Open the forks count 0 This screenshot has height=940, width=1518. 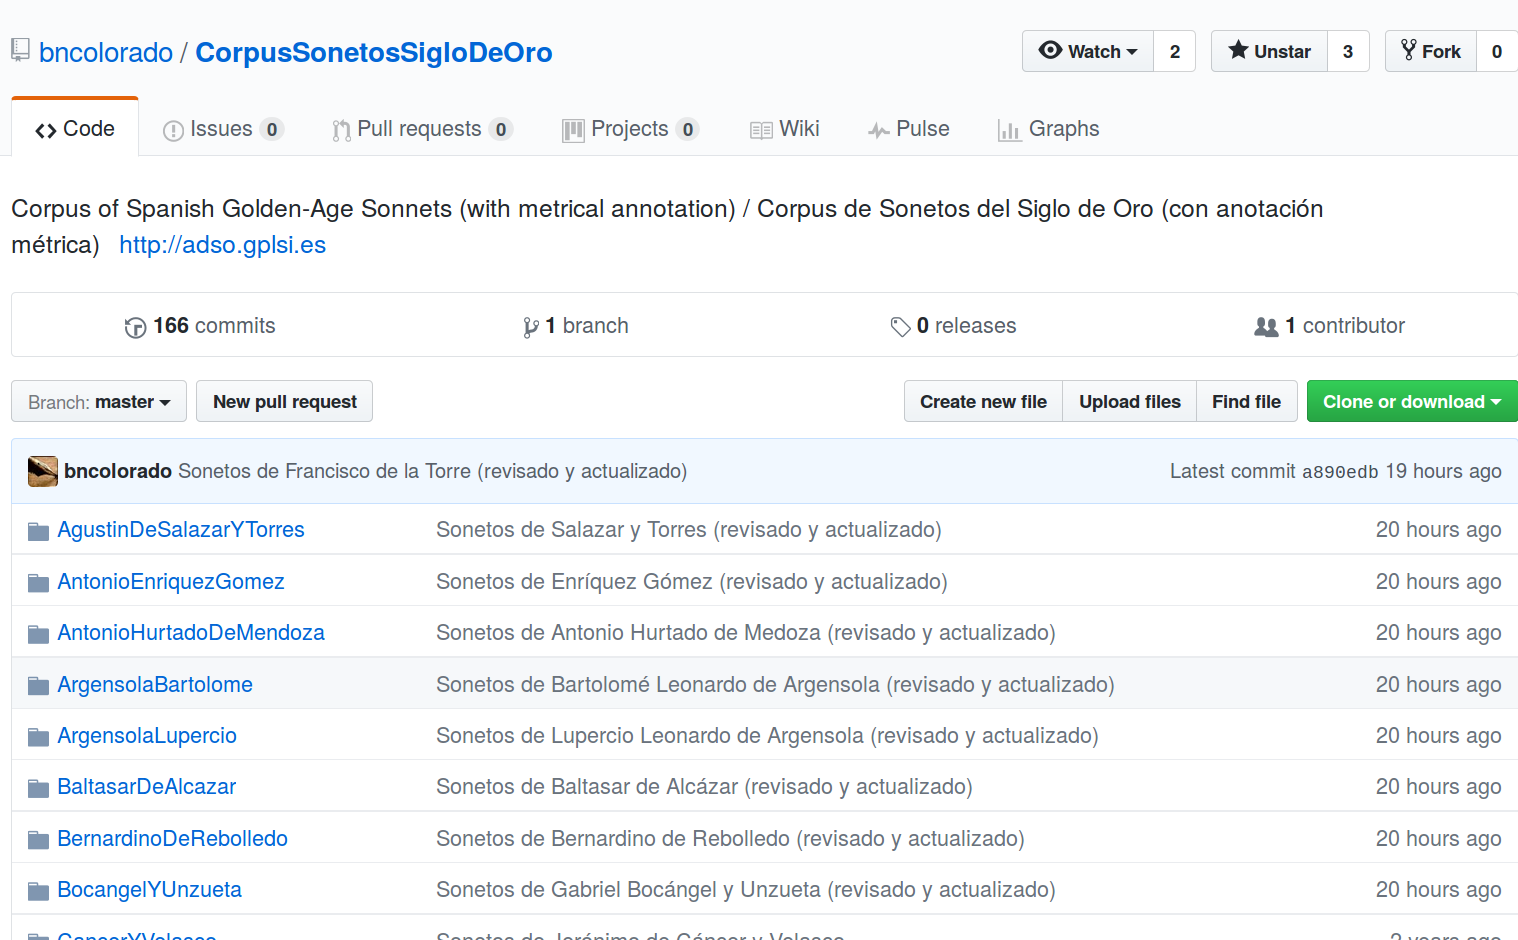tap(1497, 51)
